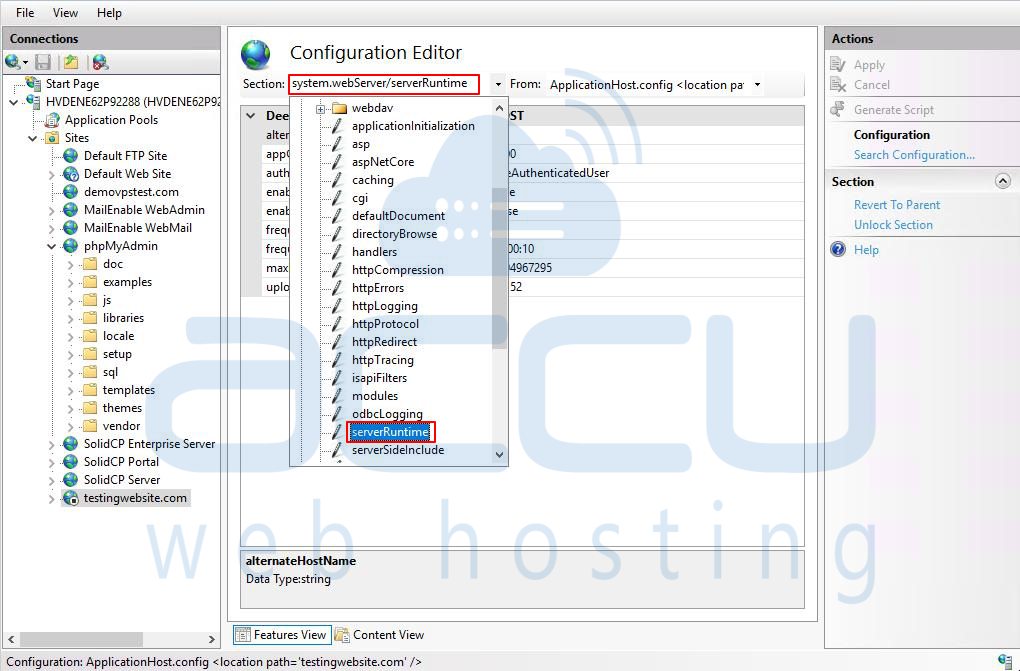
Task: Click the Create New Connection globe icon
Action: 12,62
